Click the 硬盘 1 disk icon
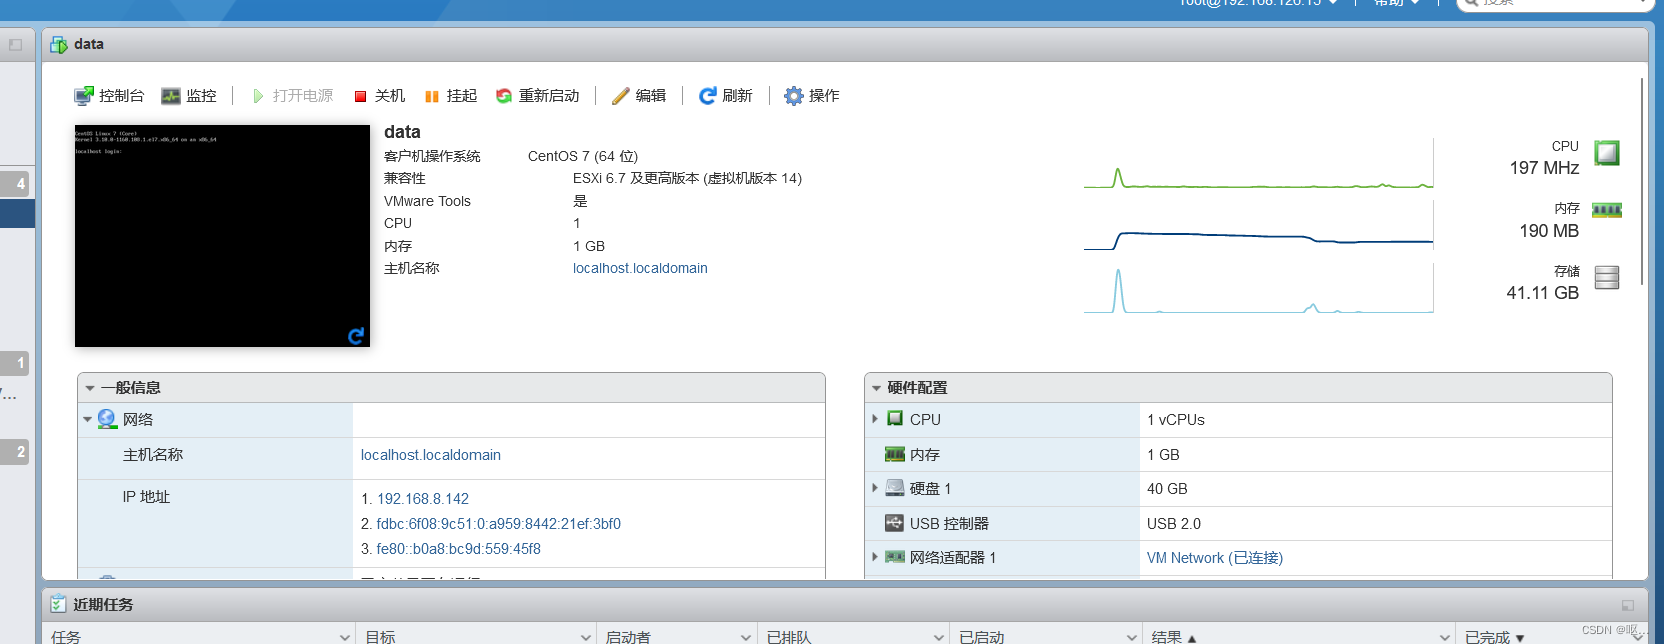 pos(895,488)
